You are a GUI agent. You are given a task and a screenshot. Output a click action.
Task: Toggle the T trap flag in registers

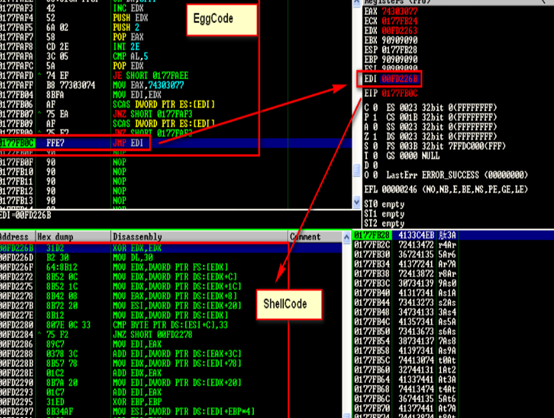(x=371, y=156)
